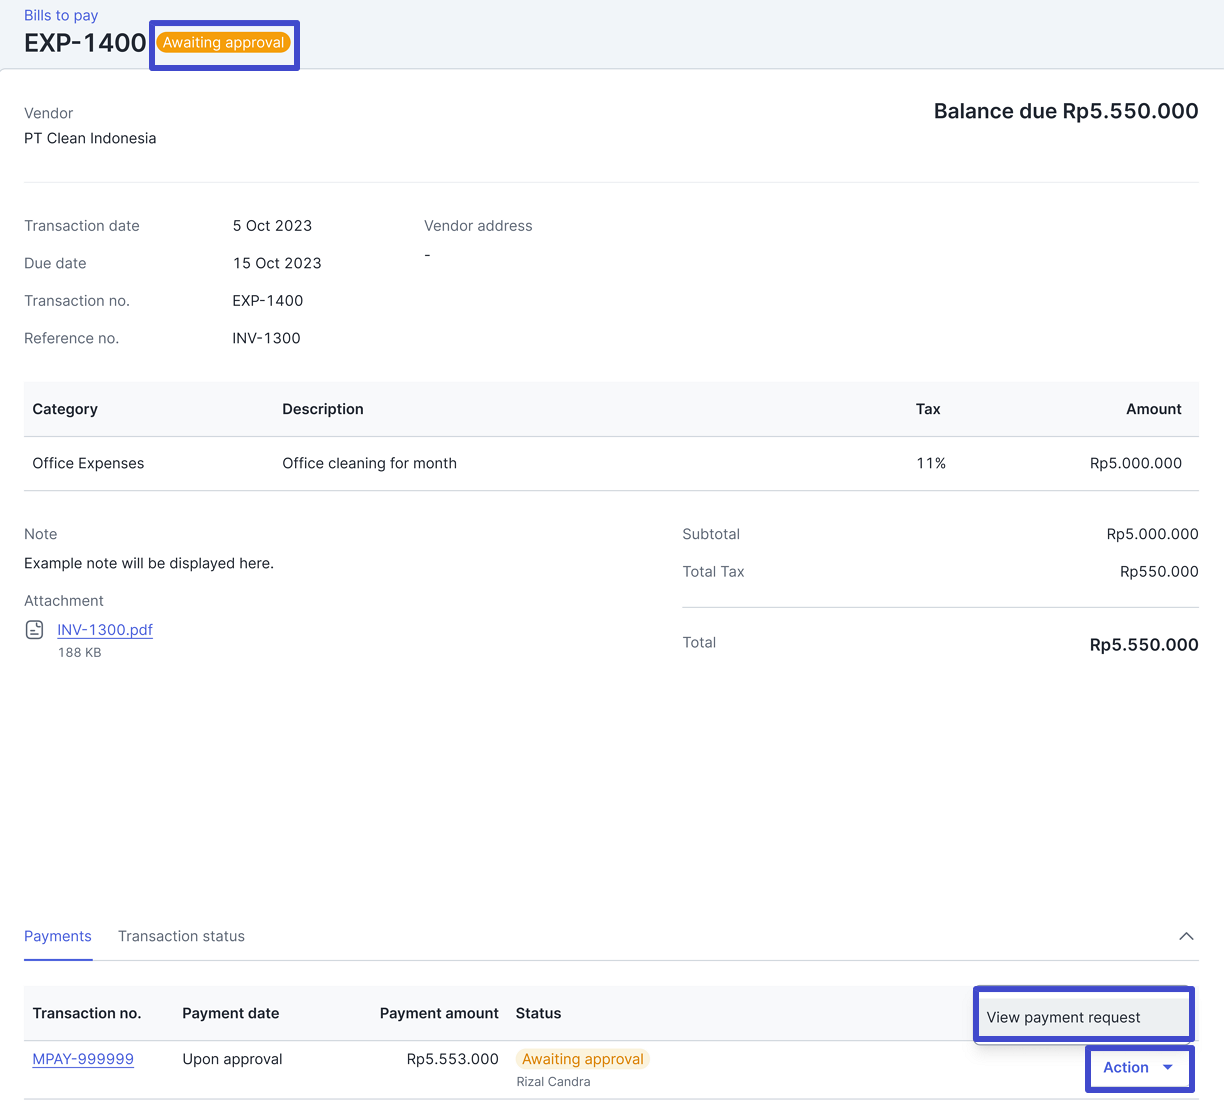Click the Awaiting approval badge beside EXP-1400
Image resolution: width=1224 pixels, height=1110 pixels.
tap(224, 43)
